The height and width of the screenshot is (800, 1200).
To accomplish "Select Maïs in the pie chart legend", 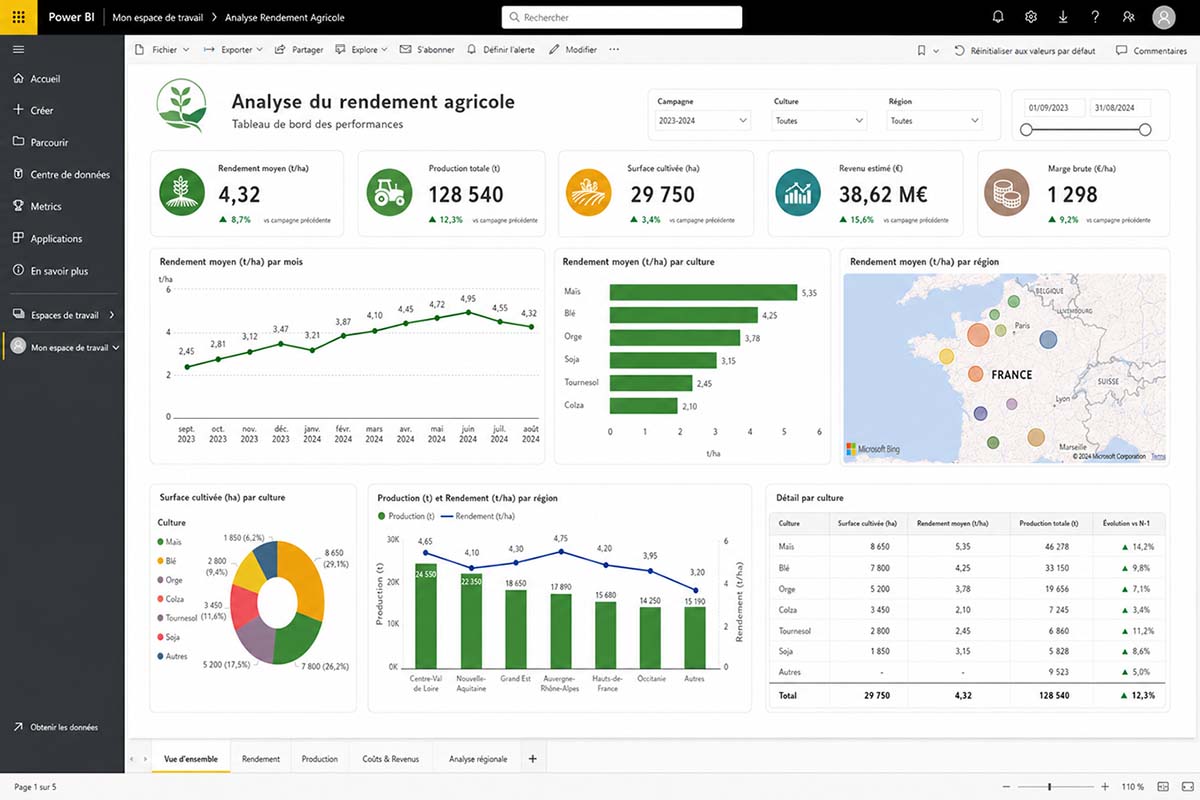I will (x=170, y=541).
